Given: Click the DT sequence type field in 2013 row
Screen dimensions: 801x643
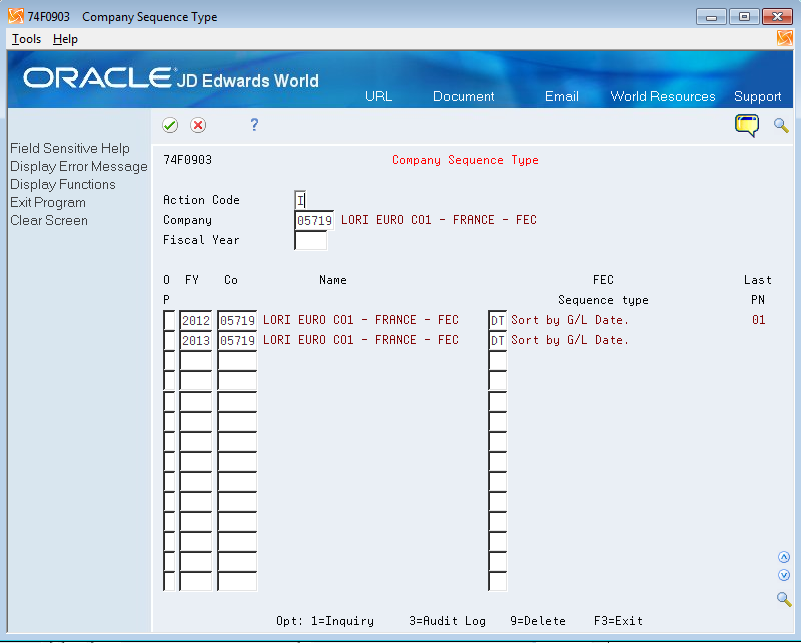Looking at the screenshot, I should click(x=498, y=340).
